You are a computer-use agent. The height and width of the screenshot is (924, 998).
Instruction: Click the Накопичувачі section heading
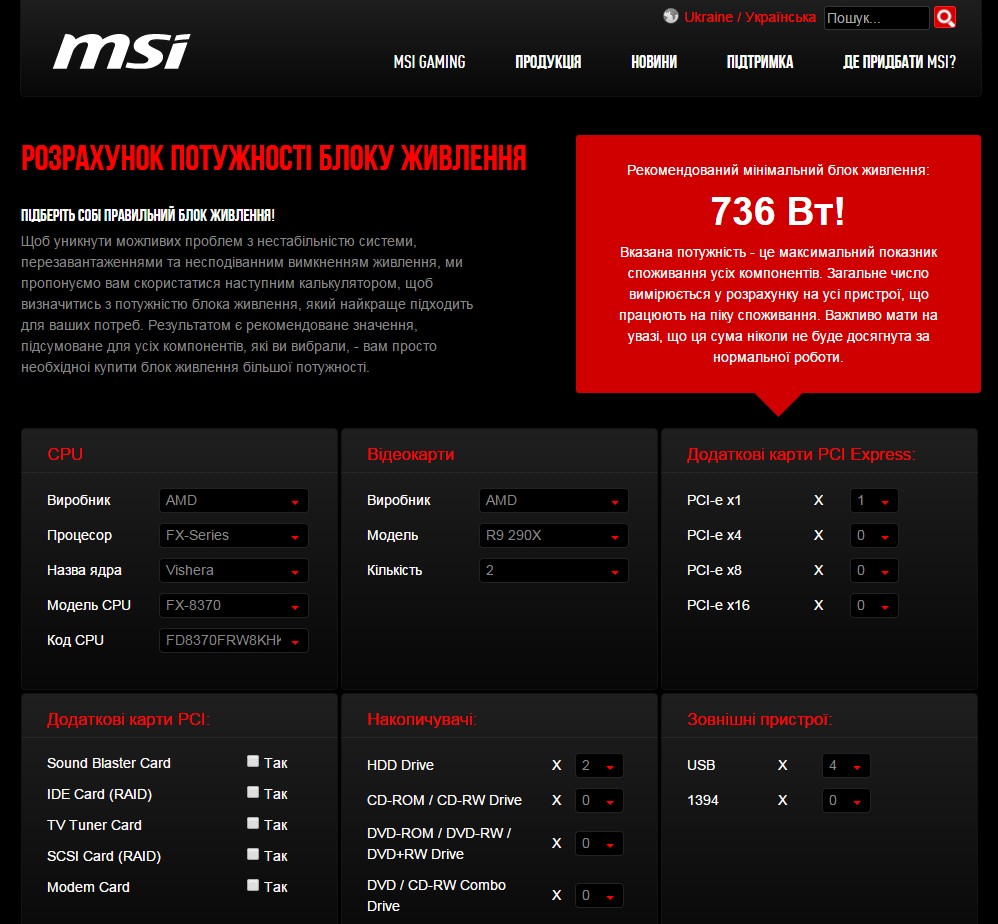pos(421,720)
